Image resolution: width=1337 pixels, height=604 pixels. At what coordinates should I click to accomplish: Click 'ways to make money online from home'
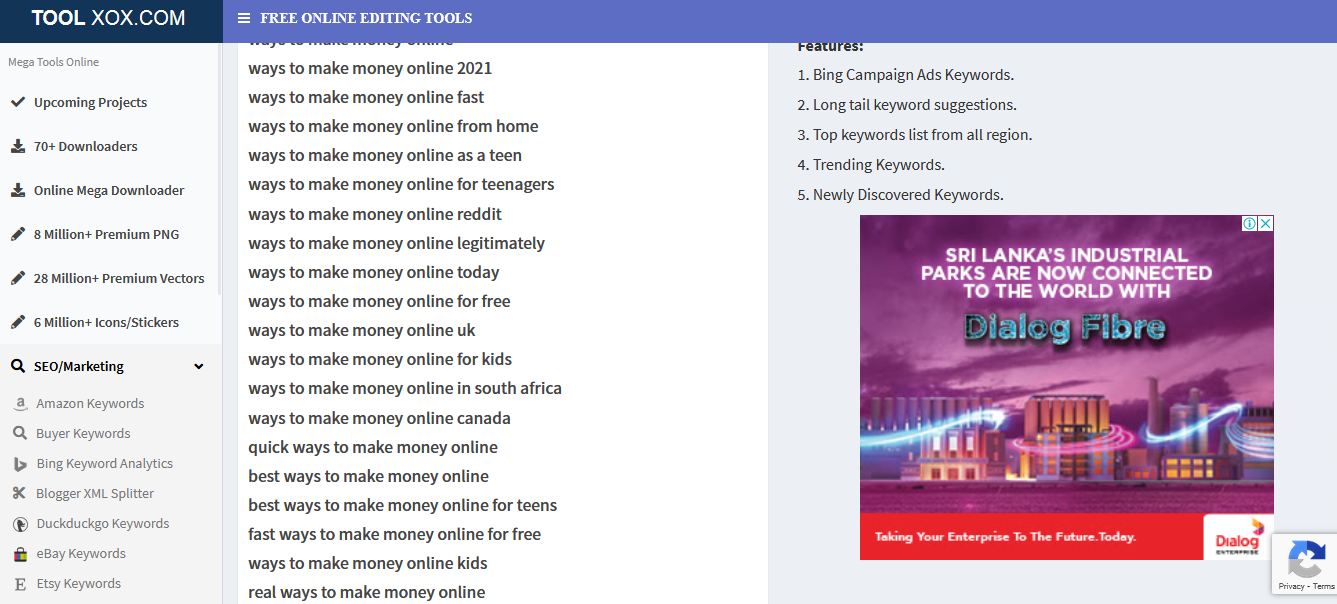[393, 126]
